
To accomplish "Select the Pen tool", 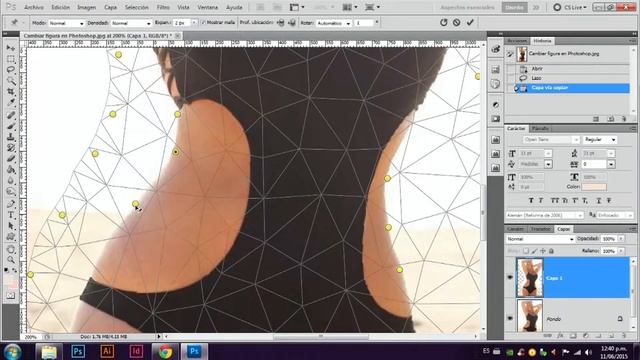I will (11, 204).
